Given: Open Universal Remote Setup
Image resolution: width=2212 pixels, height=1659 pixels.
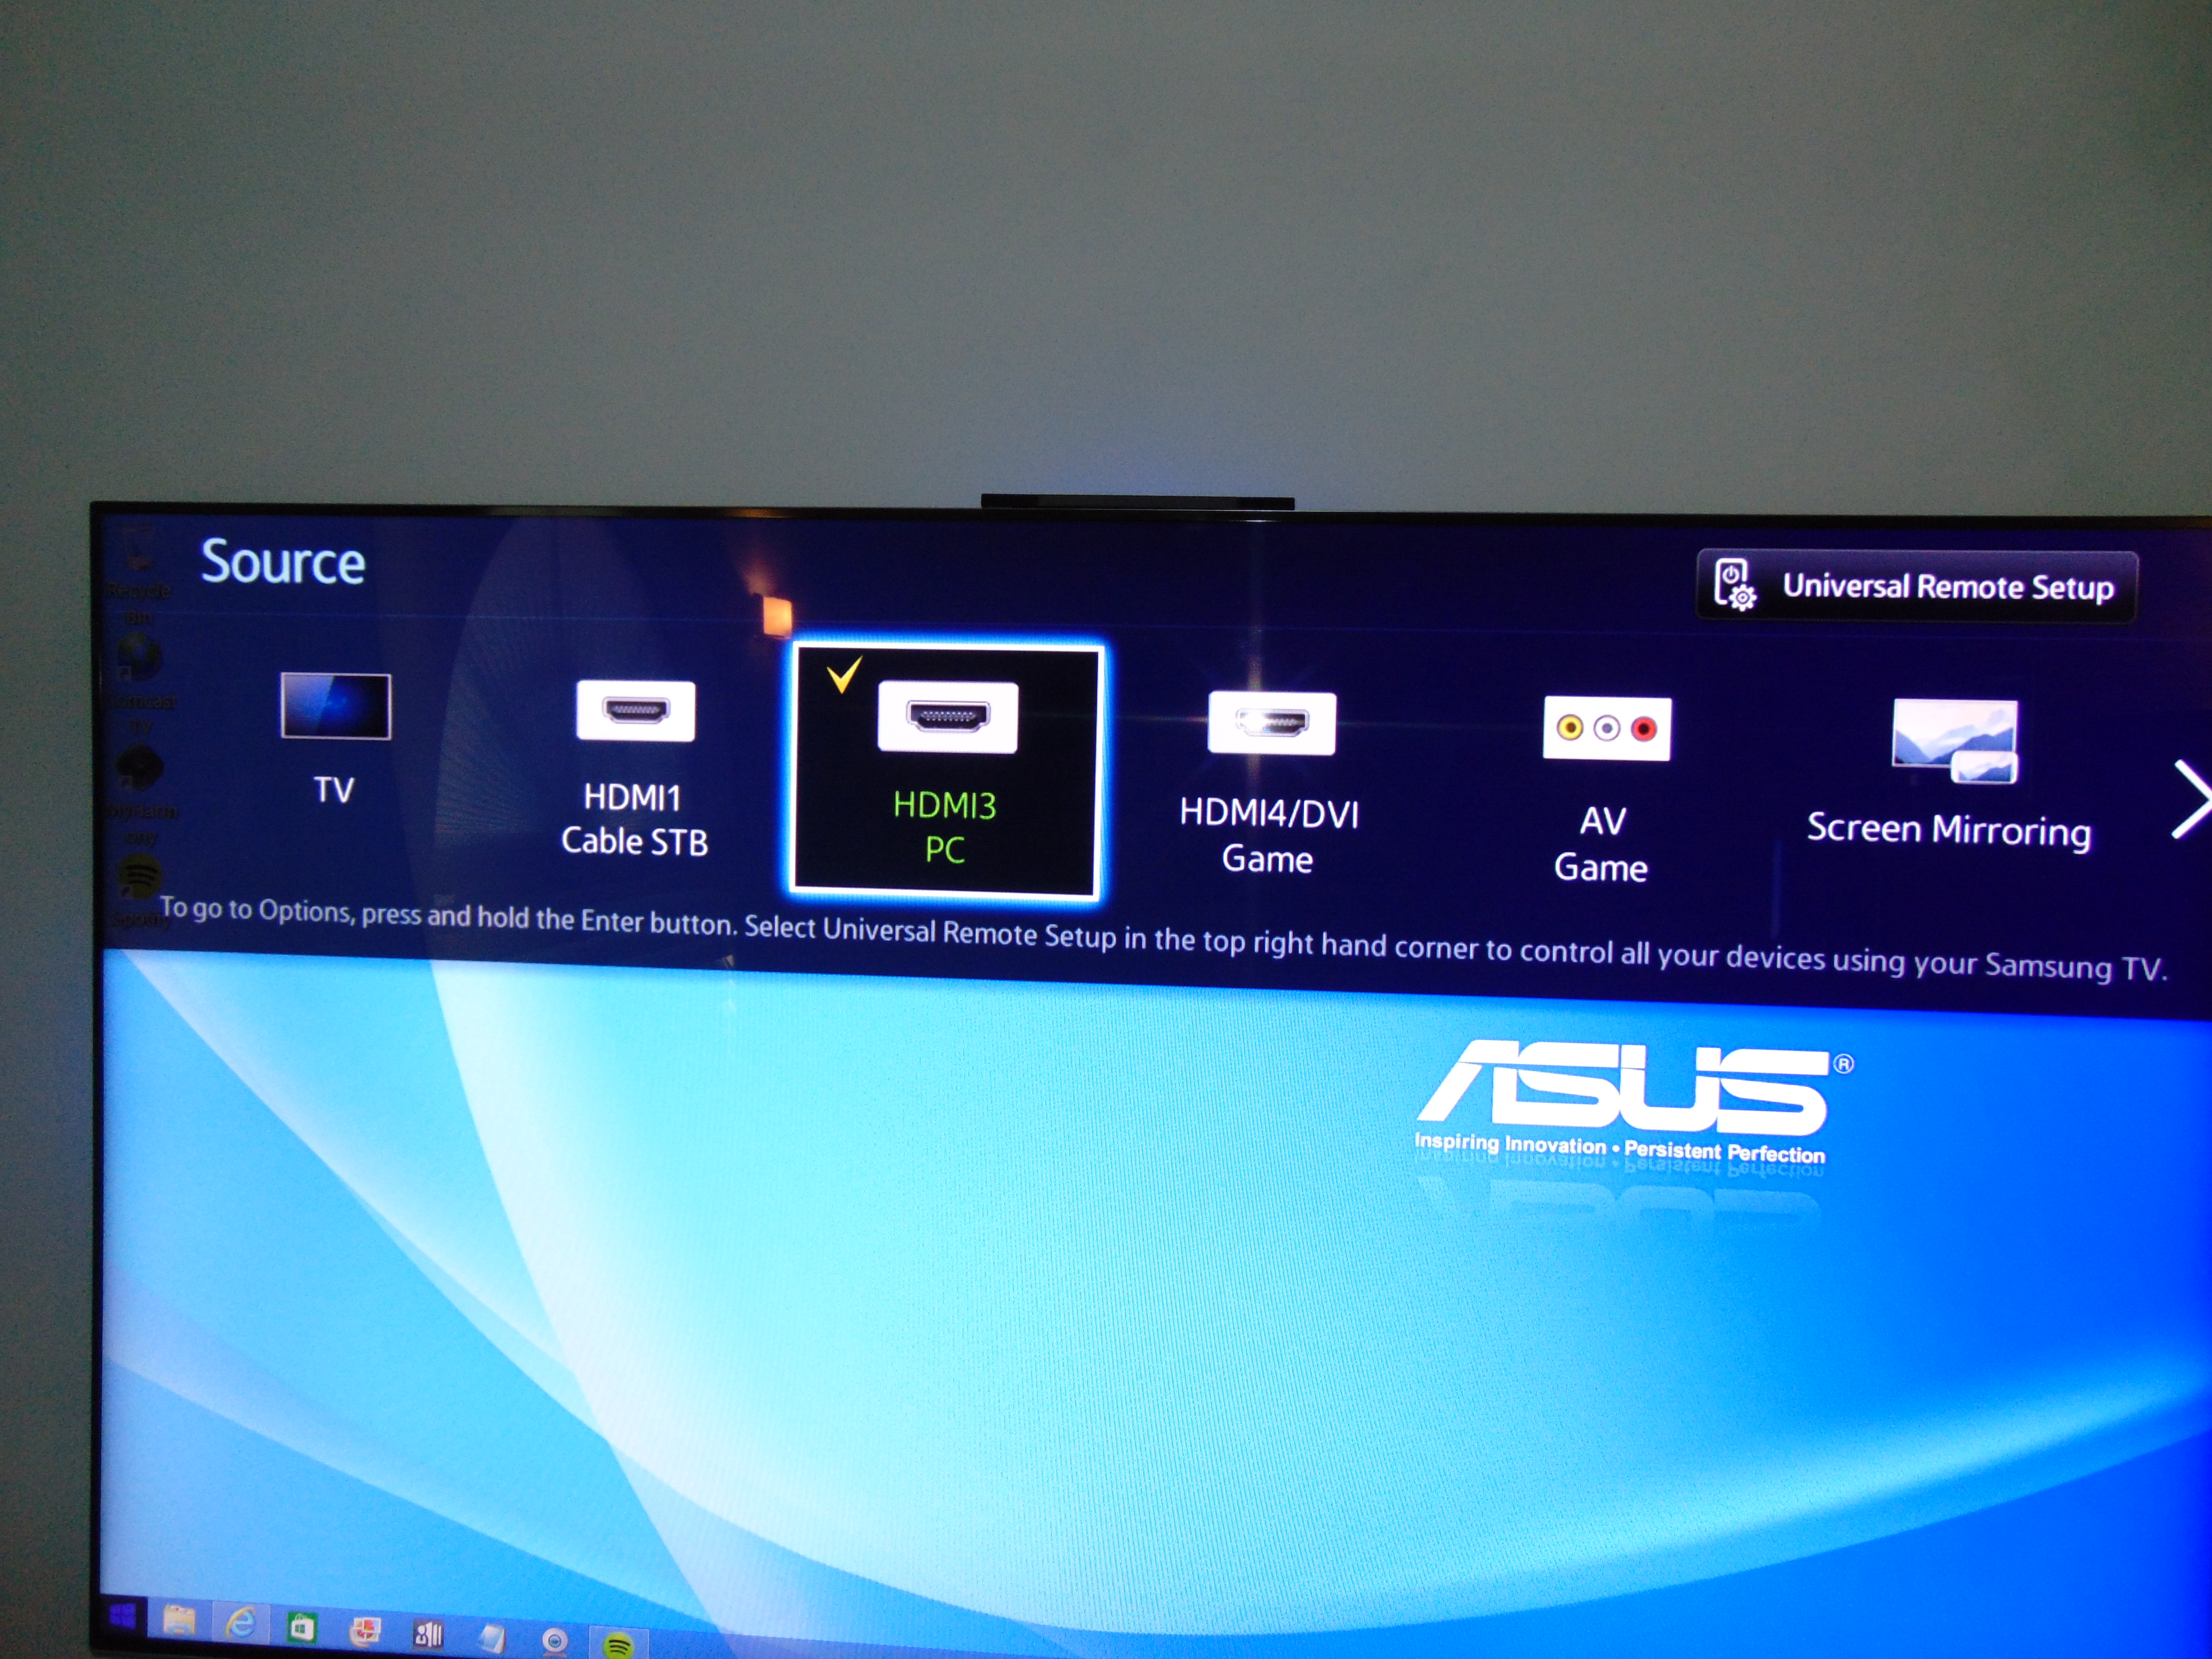Looking at the screenshot, I should coord(1916,586).
